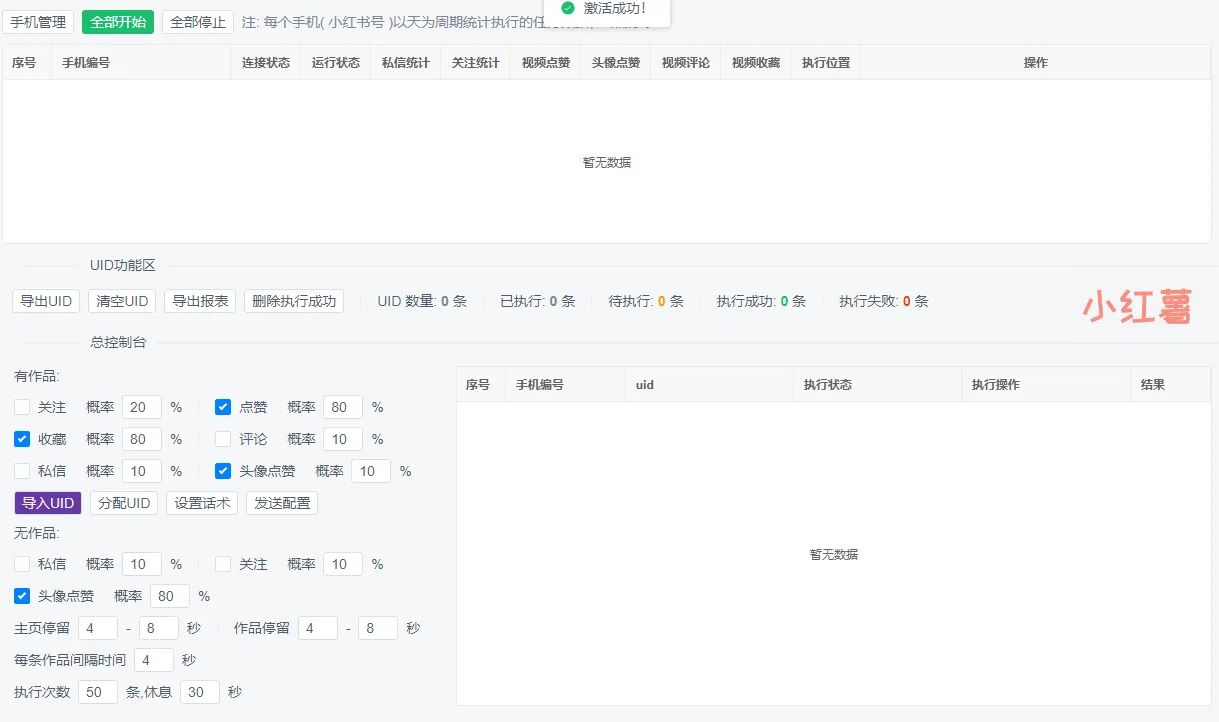Viewport: 1219px width, 722px height.
Task: Stop all tasks via 全部停止
Action: point(198,22)
